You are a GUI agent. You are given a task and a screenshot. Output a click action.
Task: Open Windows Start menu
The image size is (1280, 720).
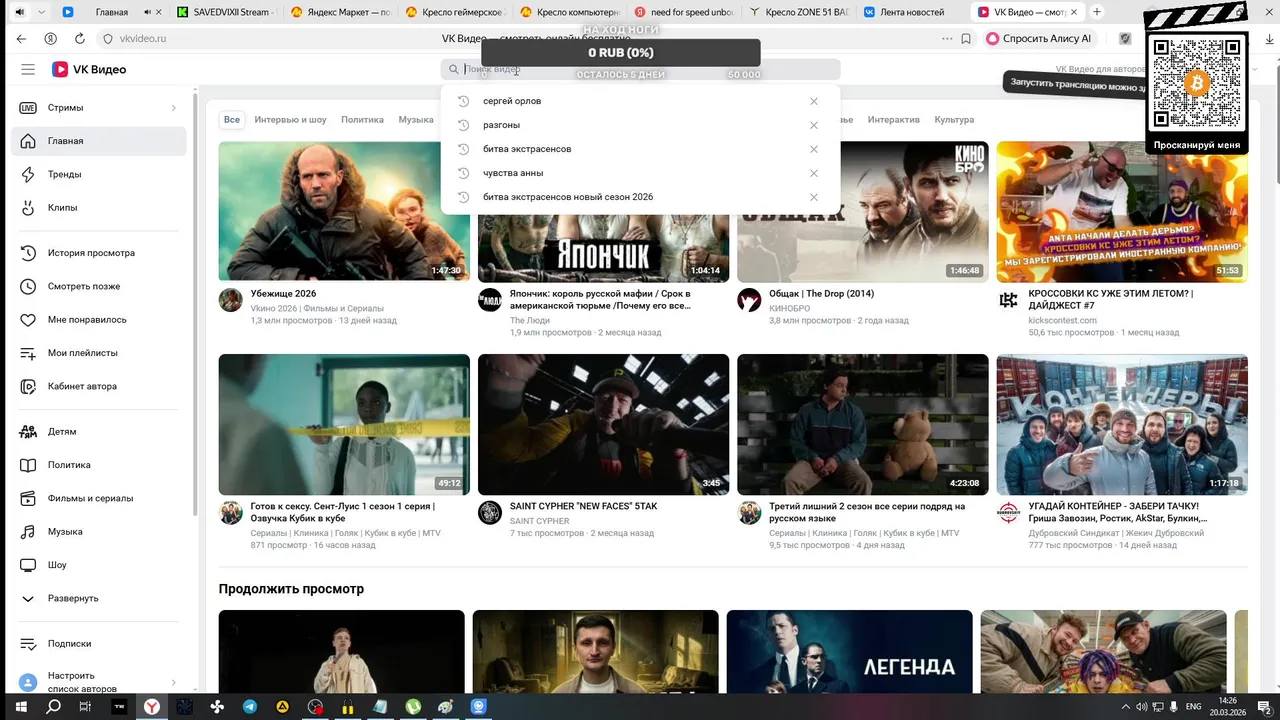(x=20, y=707)
